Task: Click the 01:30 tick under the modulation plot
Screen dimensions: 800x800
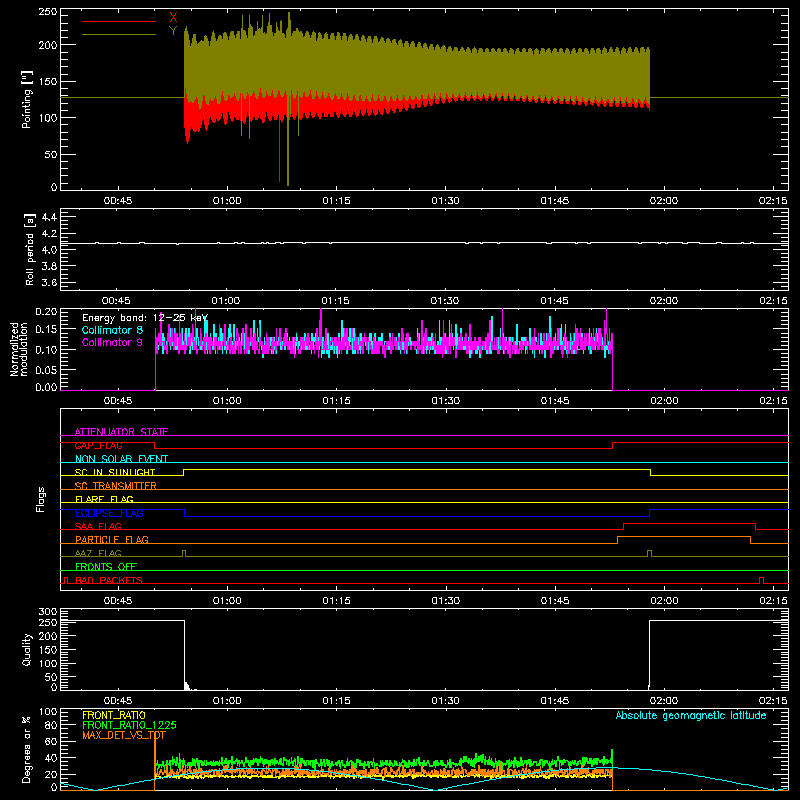Action: (x=445, y=401)
